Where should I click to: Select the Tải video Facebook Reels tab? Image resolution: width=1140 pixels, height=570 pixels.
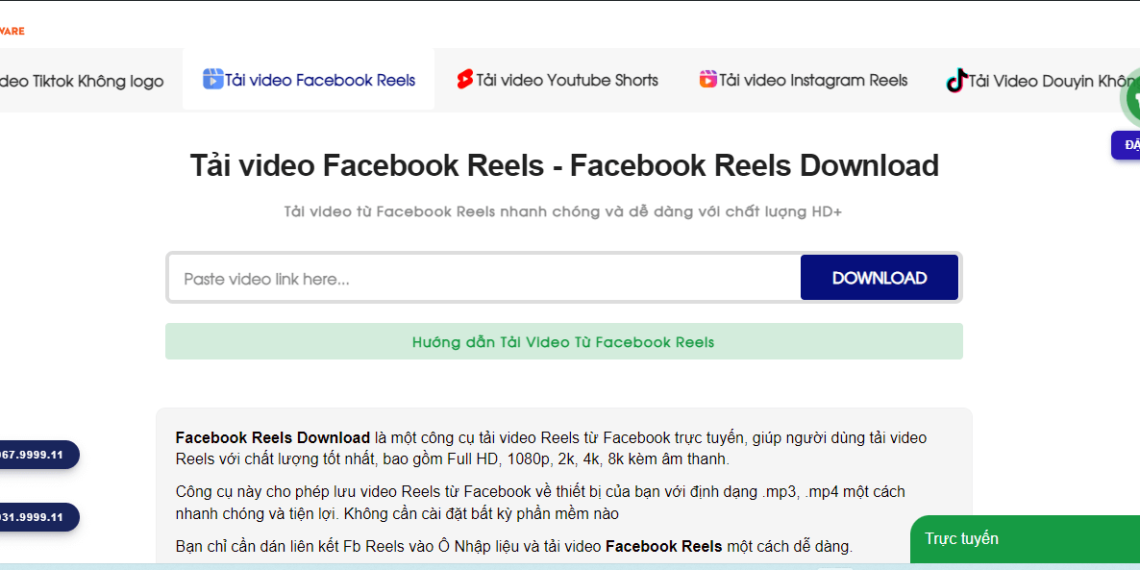click(309, 80)
